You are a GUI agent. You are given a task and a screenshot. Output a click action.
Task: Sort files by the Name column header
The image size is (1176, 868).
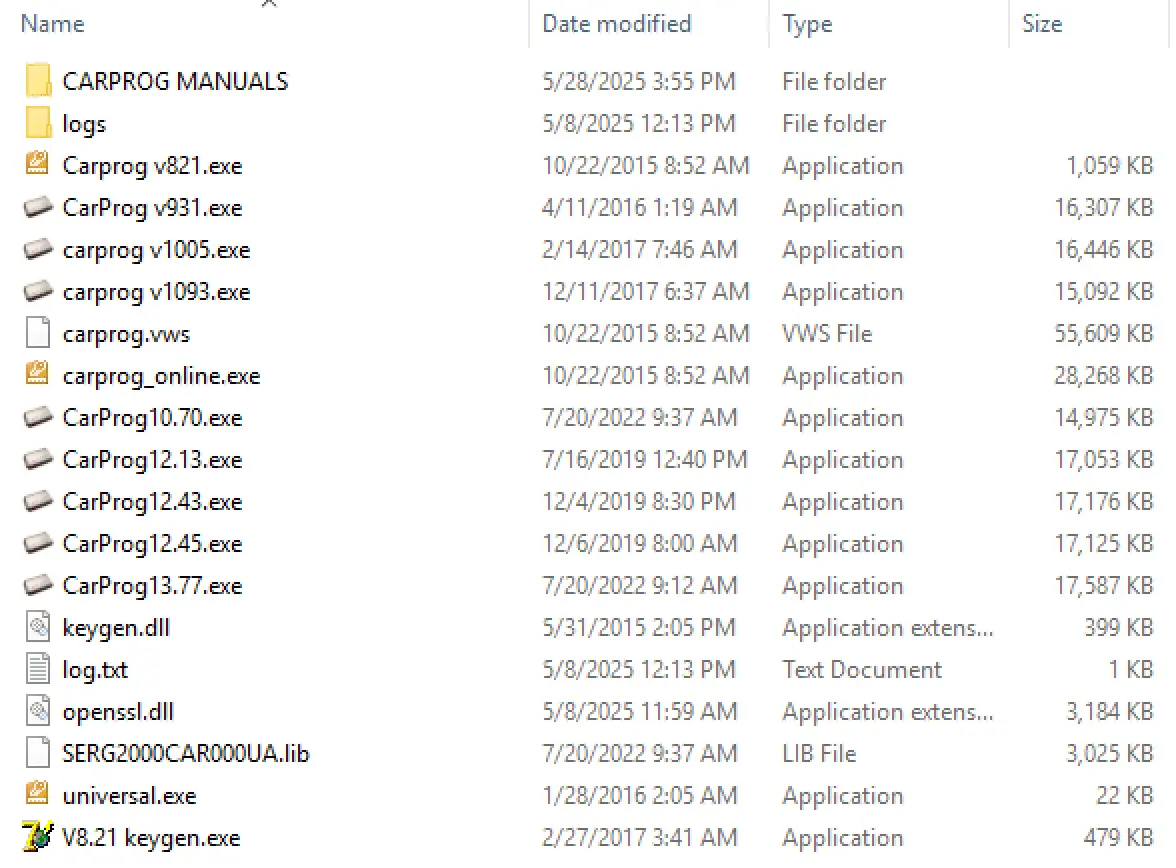pyautogui.click(x=52, y=24)
